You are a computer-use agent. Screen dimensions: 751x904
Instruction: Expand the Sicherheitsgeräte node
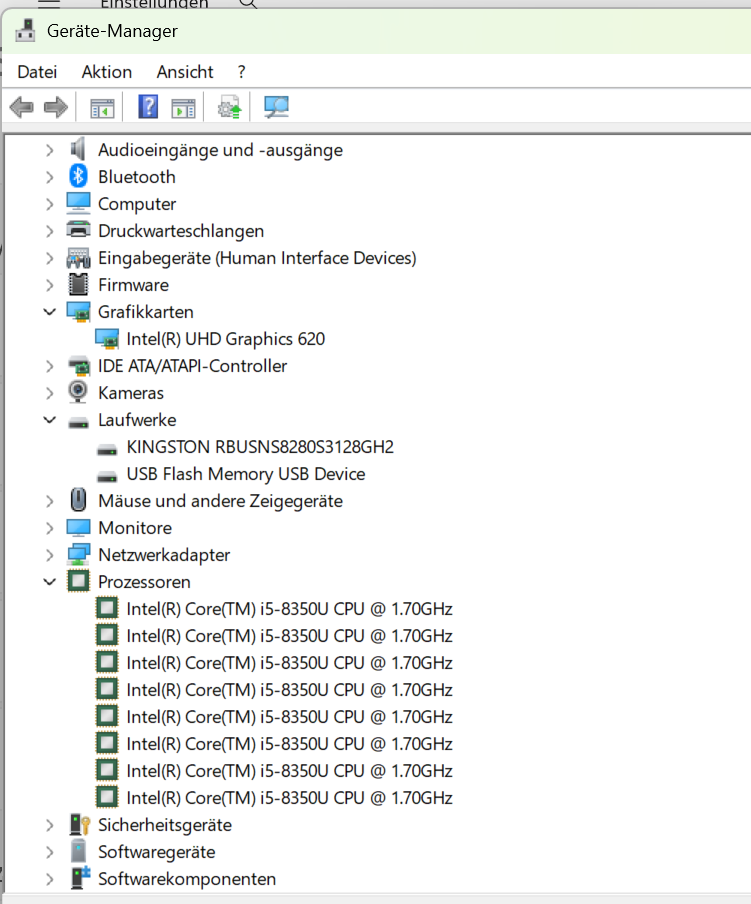pos(50,825)
